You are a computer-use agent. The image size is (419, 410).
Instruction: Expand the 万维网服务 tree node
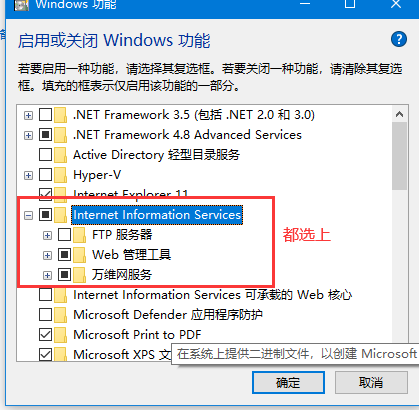47,275
